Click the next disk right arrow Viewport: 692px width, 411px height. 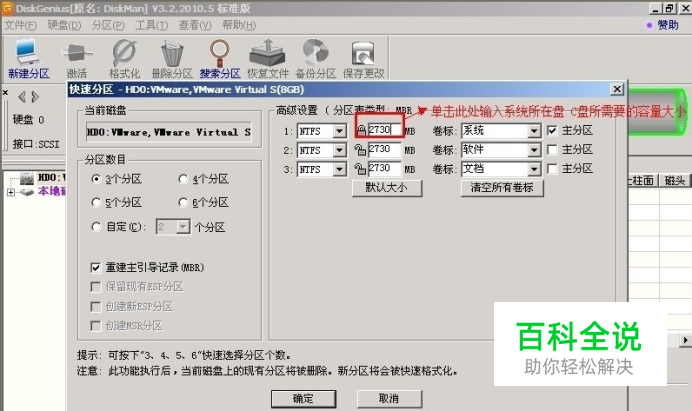click(x=35, y=97)
